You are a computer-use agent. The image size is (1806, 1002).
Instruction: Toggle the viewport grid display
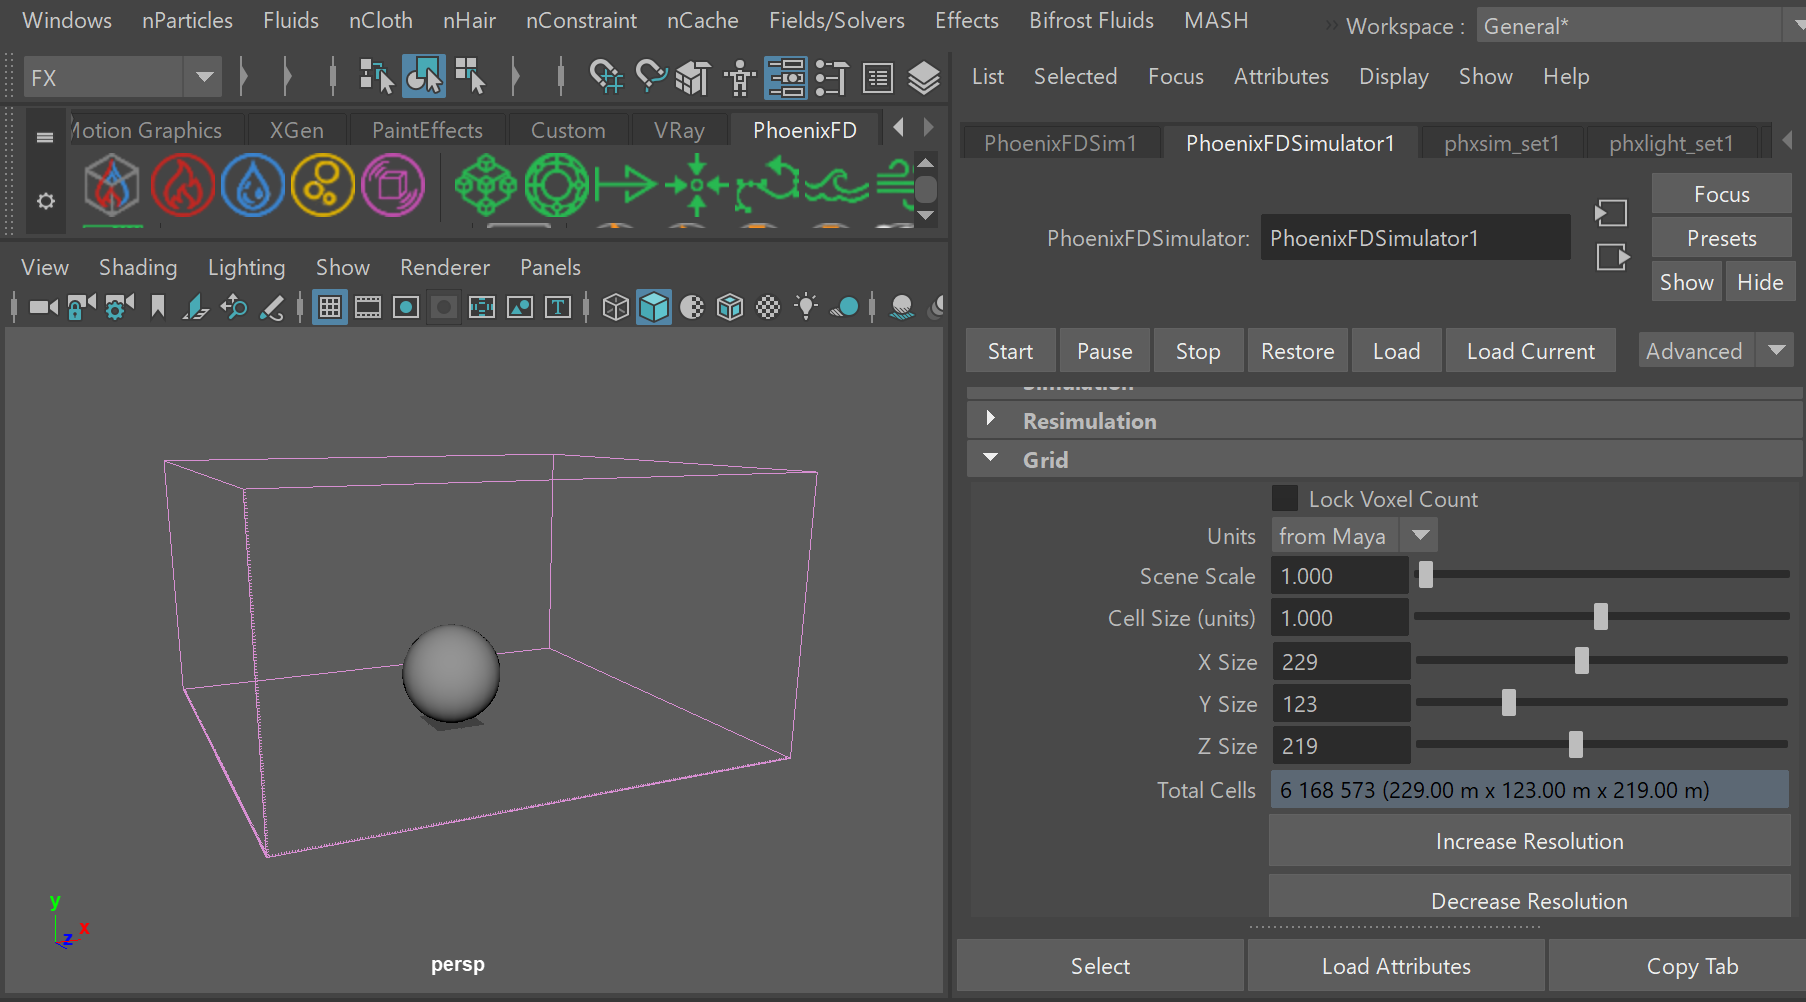coord(329,307)
